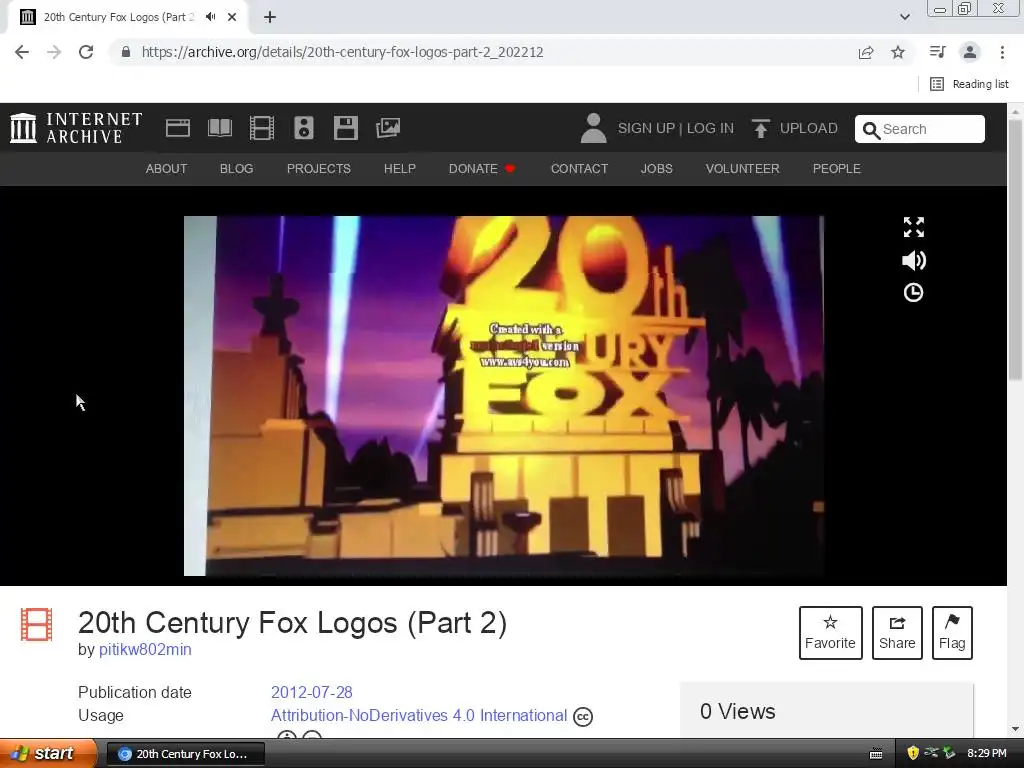
Task: Expand the tab search chevron
Action: [904, 17]
